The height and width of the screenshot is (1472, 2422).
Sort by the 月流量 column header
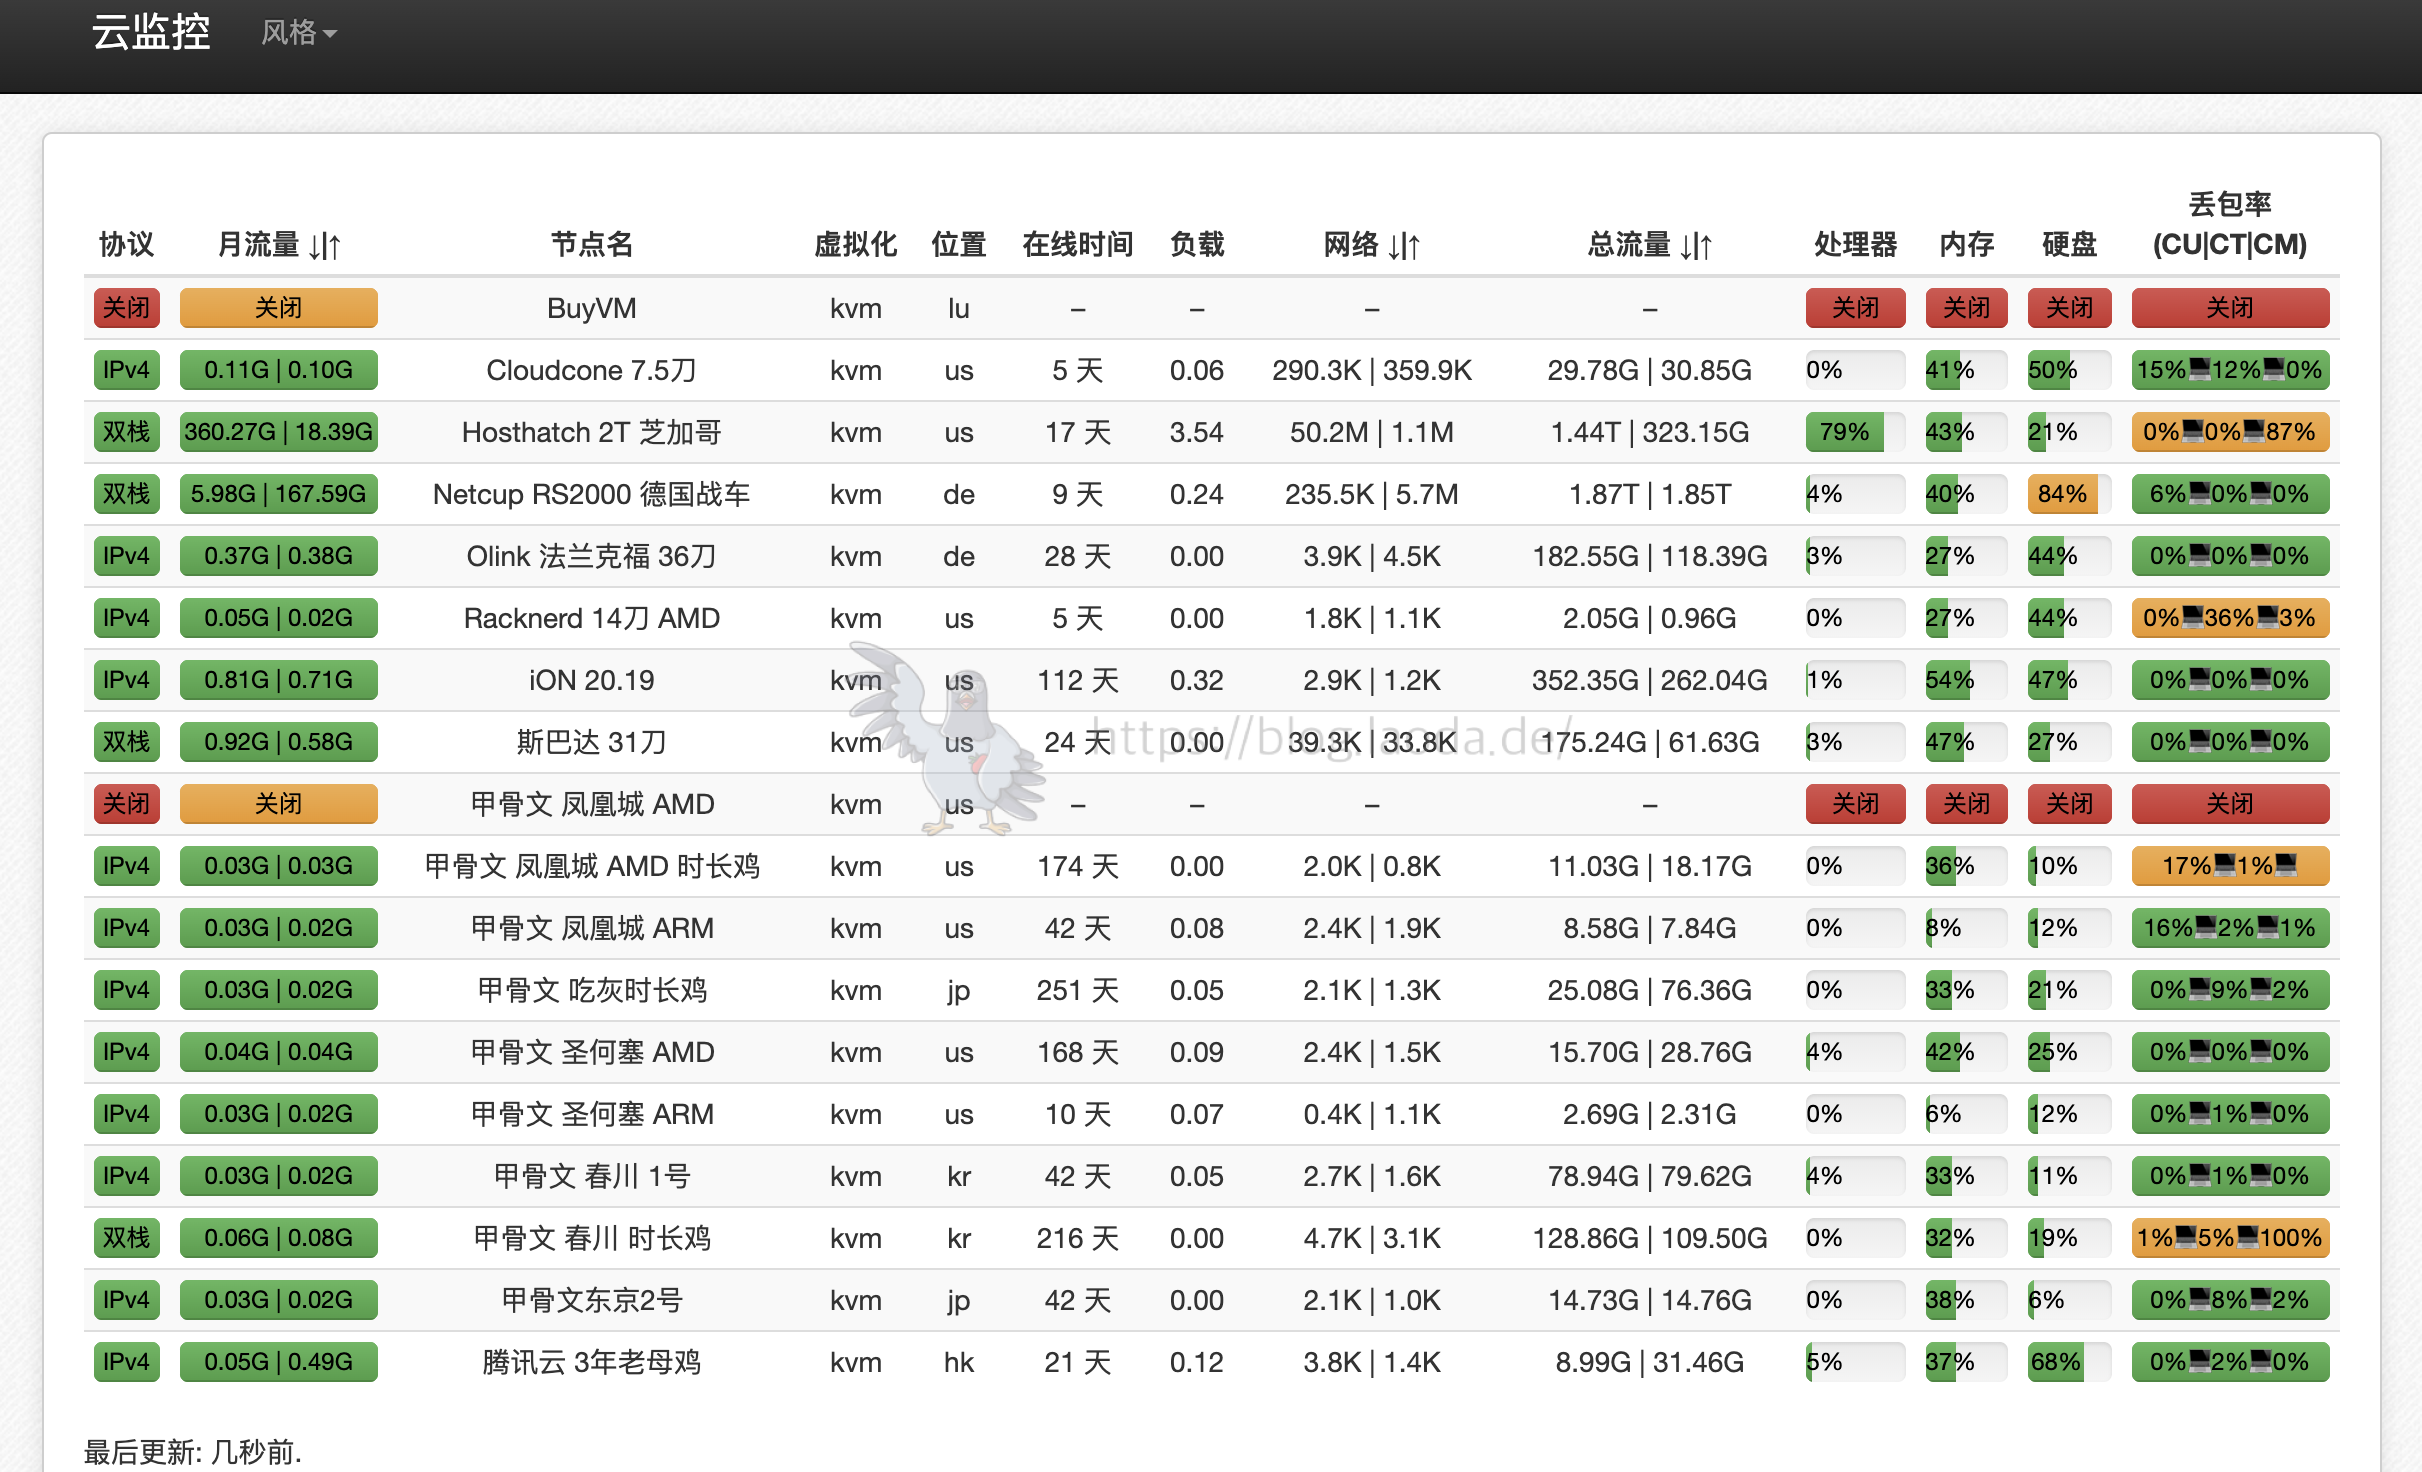279,244
